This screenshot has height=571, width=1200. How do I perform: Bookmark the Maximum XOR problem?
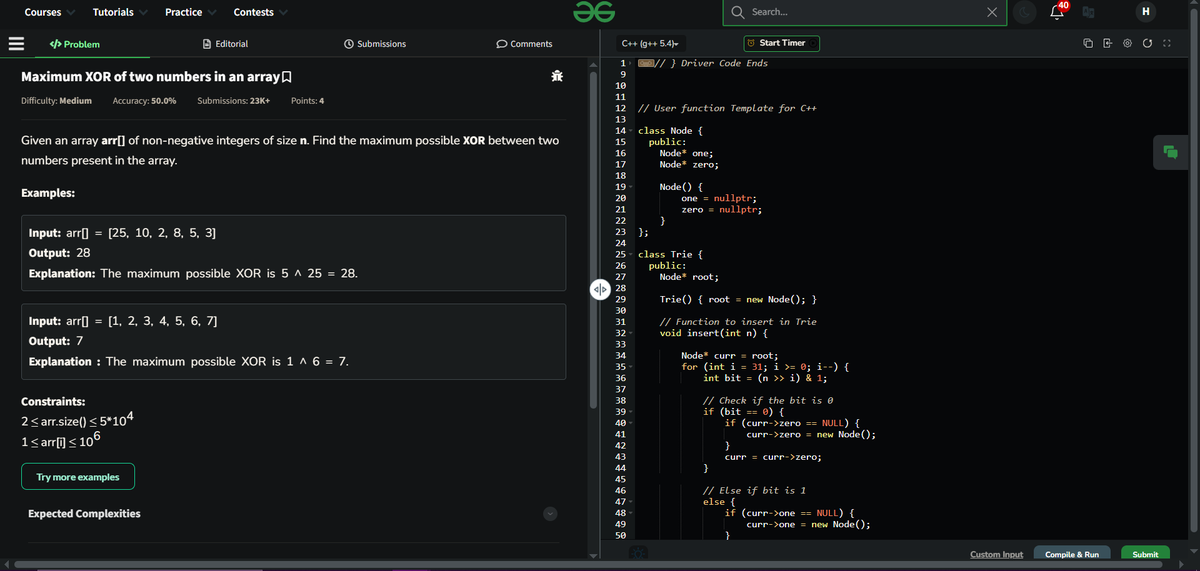[288, 77]
